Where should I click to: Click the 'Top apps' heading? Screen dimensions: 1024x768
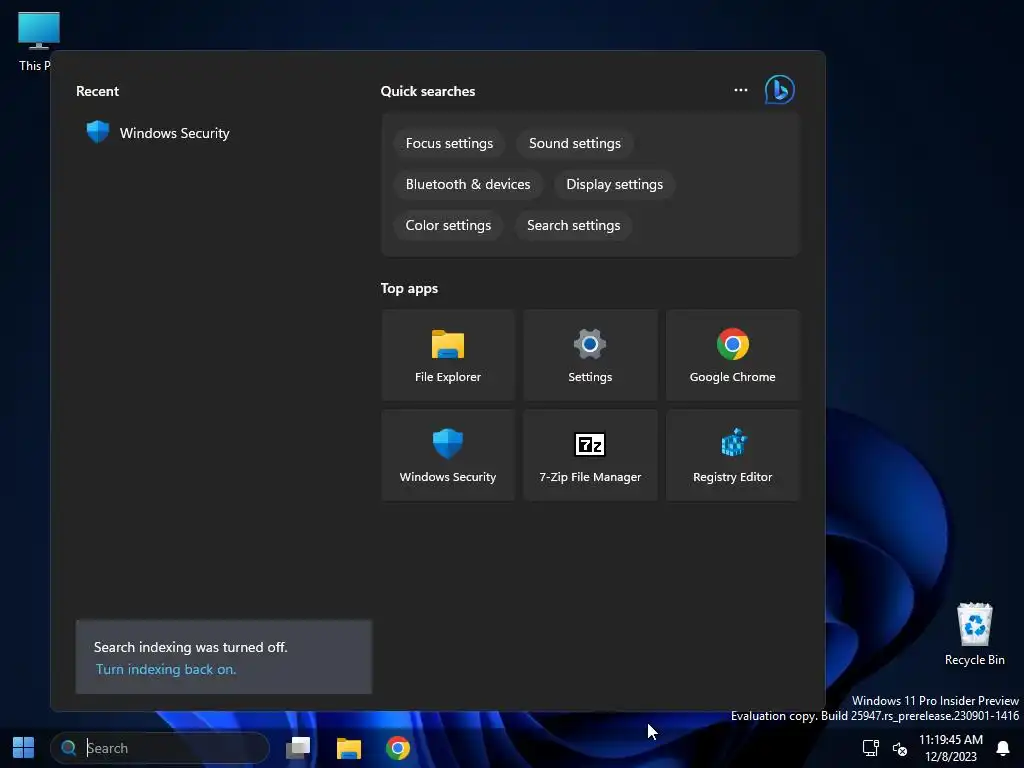pos(409,289)
